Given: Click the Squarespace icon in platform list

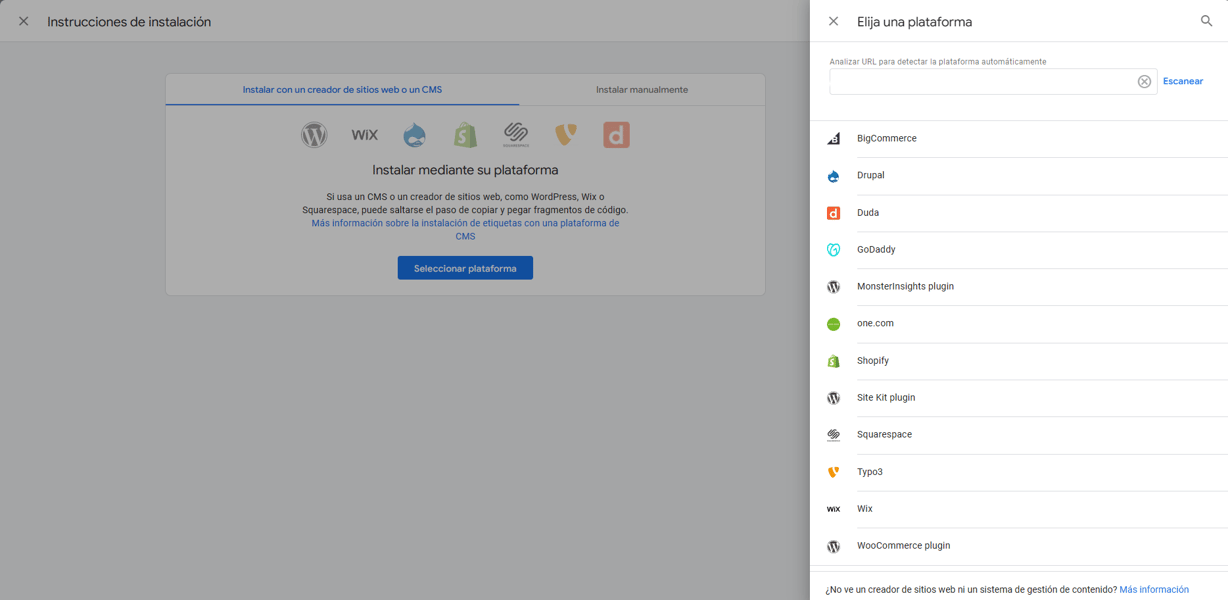Looking at the screenshot, I should pos(833,435).
